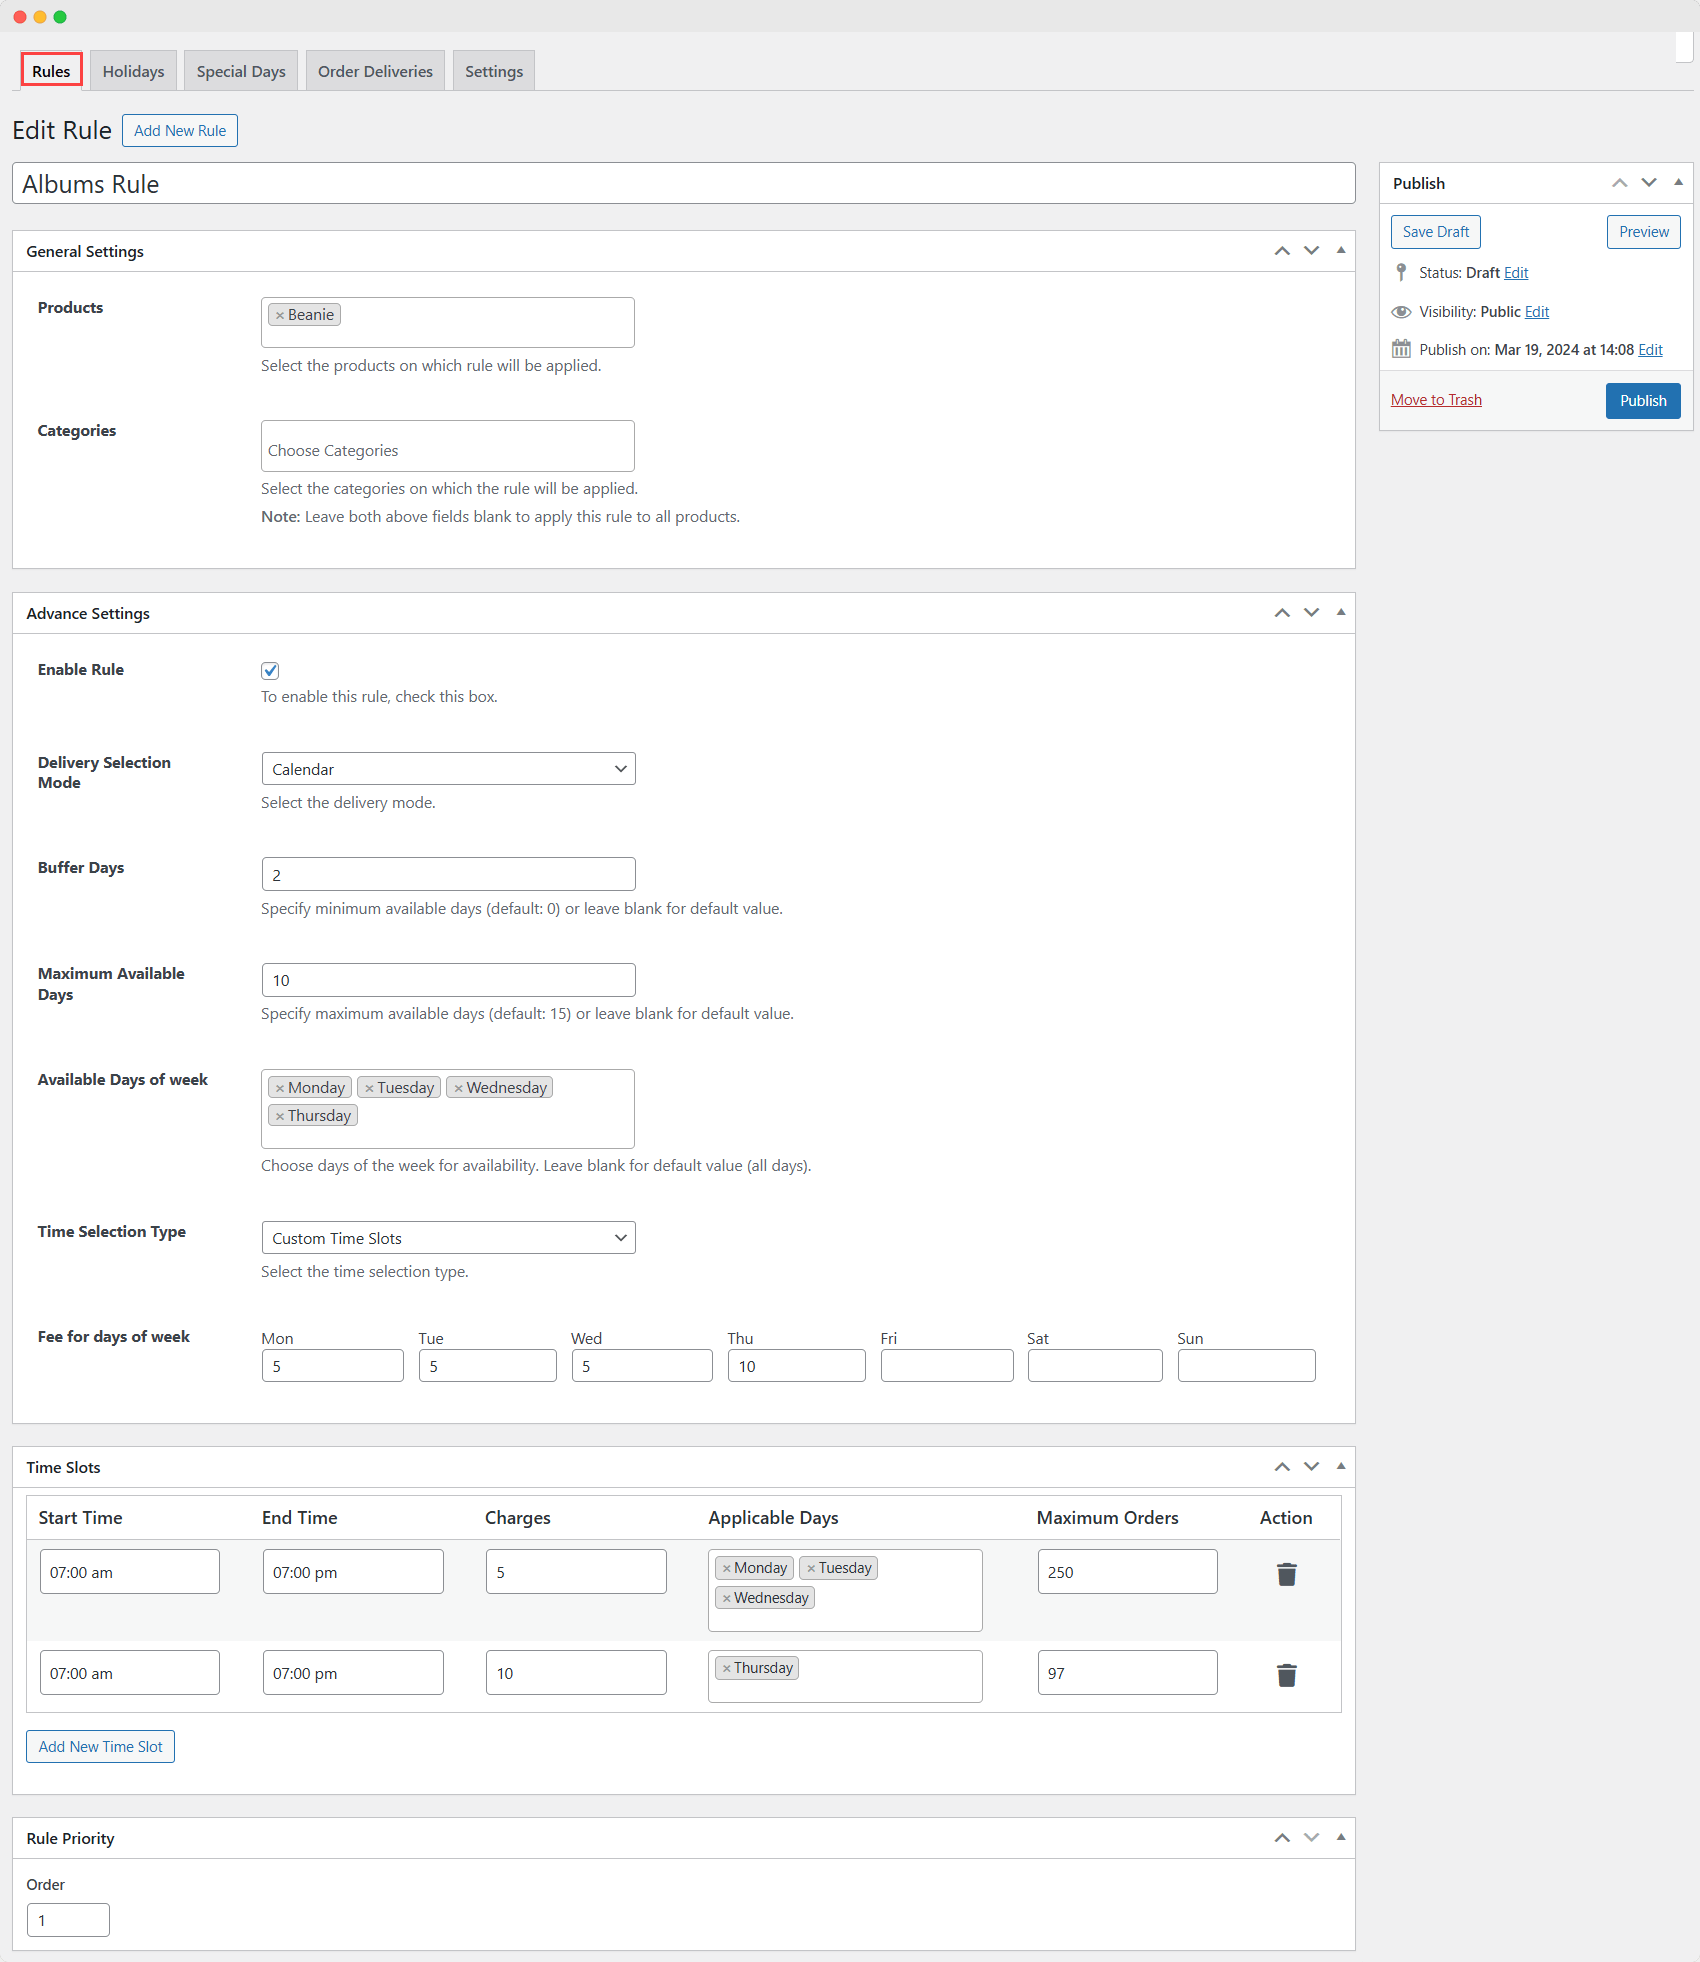Publish the Albums Rule
Viewport: 1700px width, 1962px height.
[x=1643, y=400]
